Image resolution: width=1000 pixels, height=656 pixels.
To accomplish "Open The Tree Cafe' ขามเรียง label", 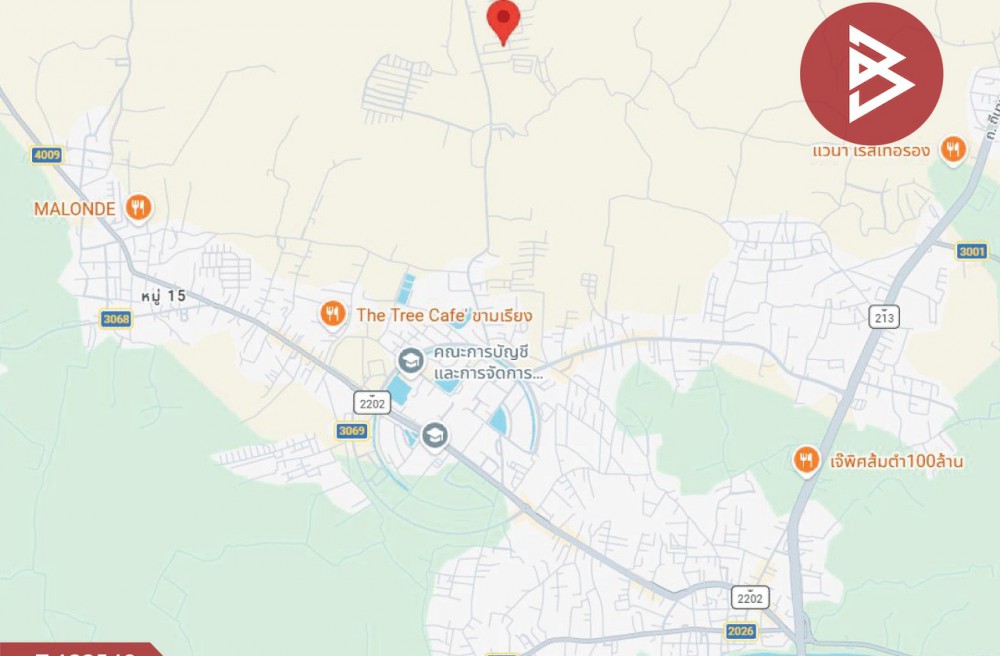I will click(444, 315).
